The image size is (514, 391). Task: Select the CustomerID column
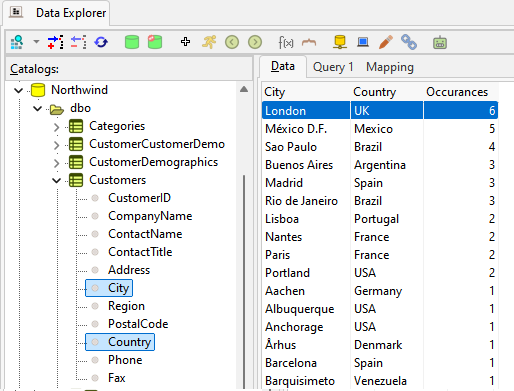coord(139,198)
